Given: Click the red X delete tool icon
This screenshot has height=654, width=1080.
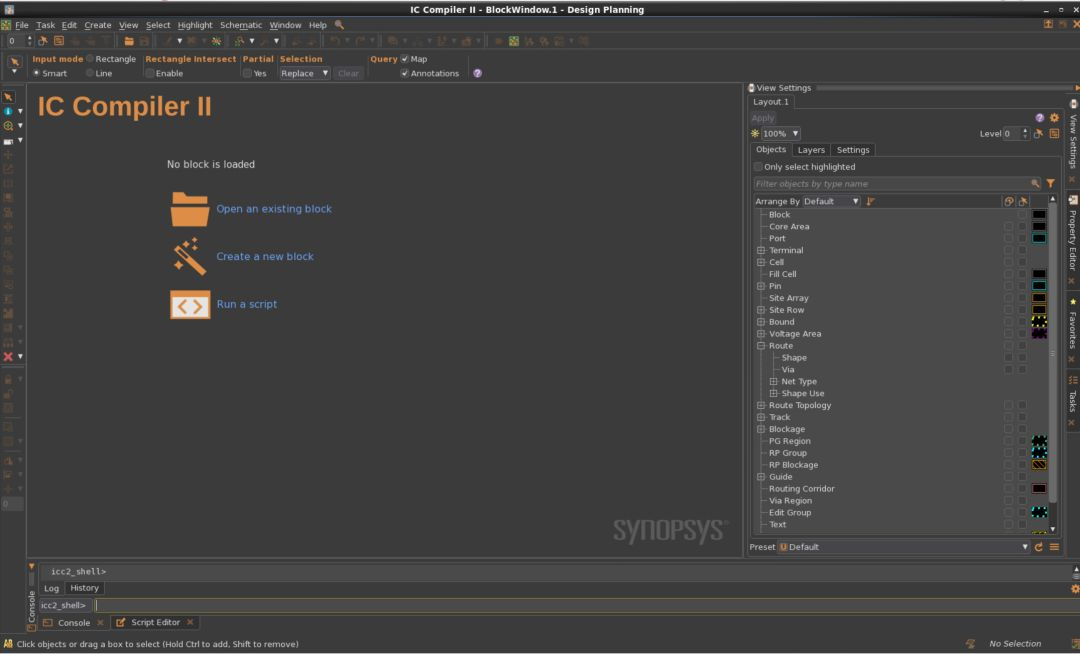Looking at the screenshot, I should (x=8, y=357).
